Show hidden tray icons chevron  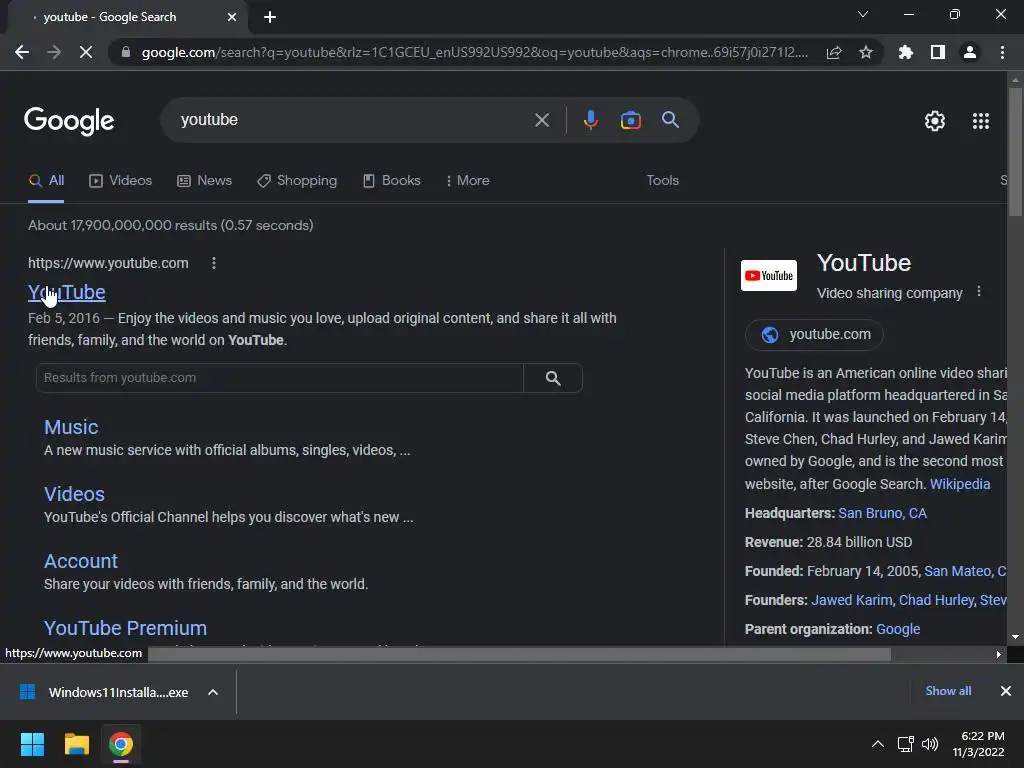tap(878, 744)
